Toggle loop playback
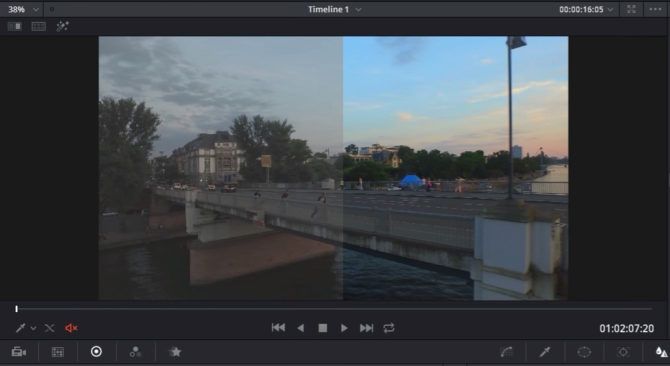670x366 pixels. tap(388, 328)
